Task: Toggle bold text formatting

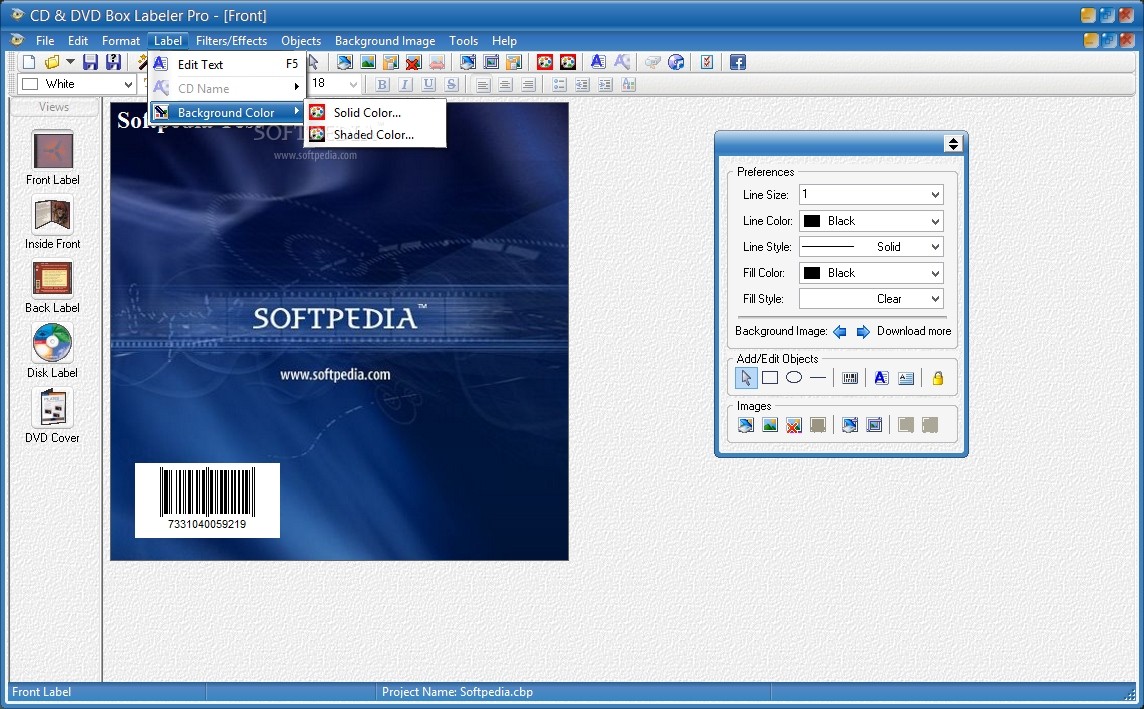Action: pyautogui.click(x=382, y=85)
